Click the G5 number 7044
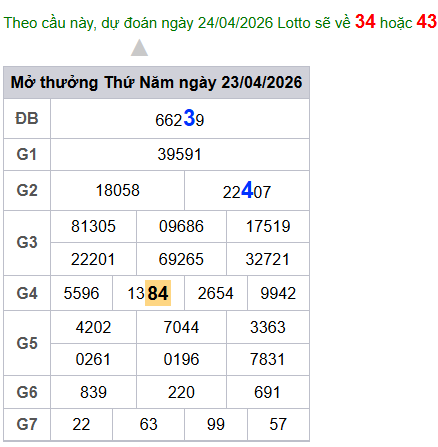 tap(181, 327)
